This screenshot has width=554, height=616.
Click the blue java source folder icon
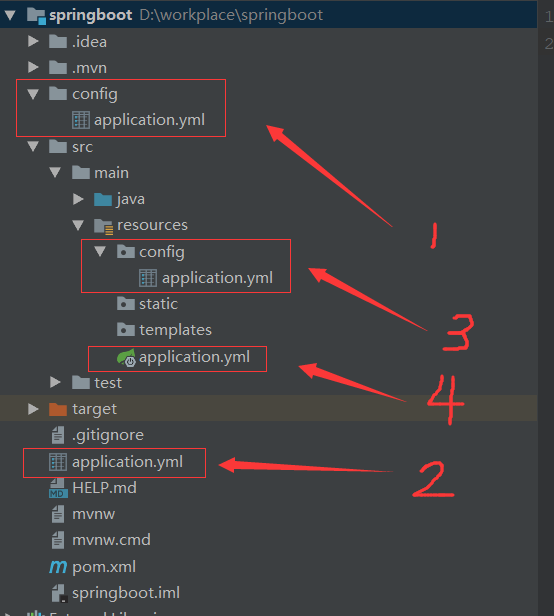103,199
